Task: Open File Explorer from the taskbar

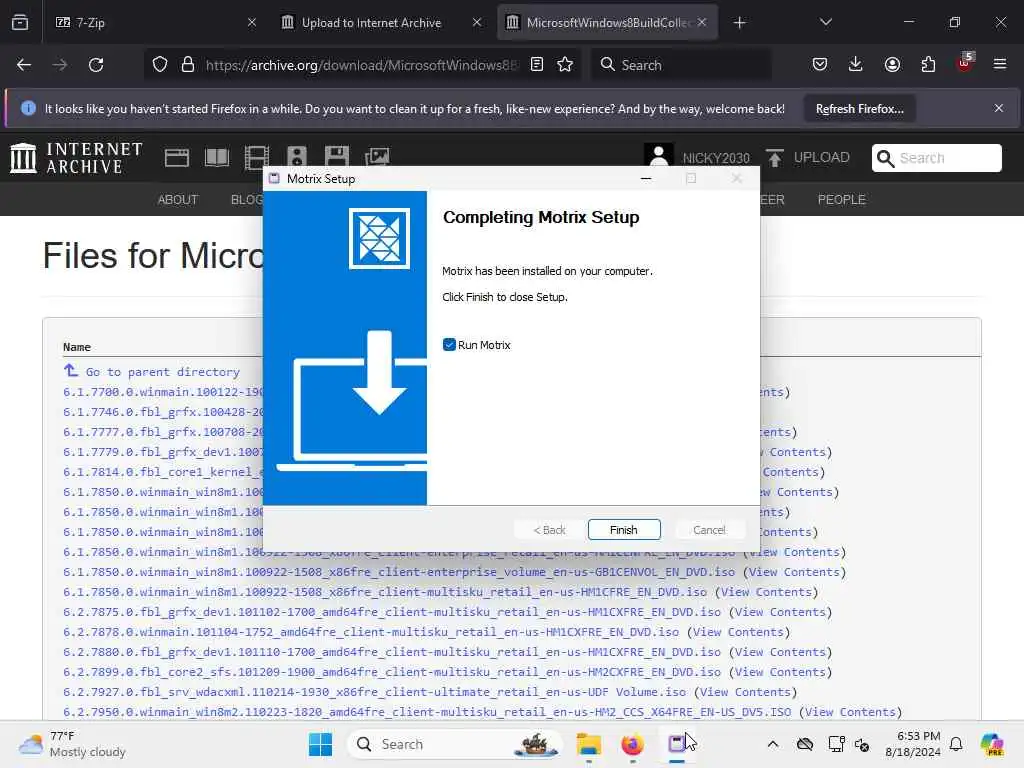Action: coord(588,744)
